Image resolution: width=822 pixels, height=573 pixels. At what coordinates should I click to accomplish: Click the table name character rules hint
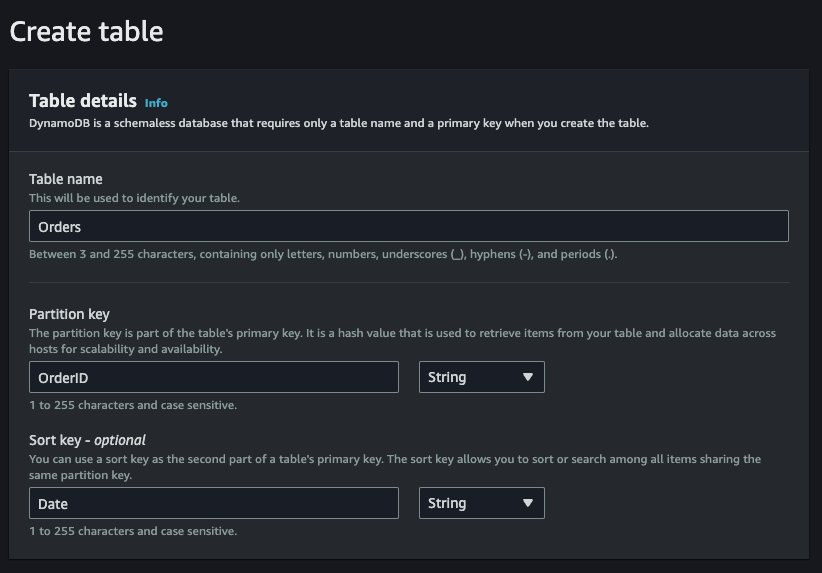point(323,254)
